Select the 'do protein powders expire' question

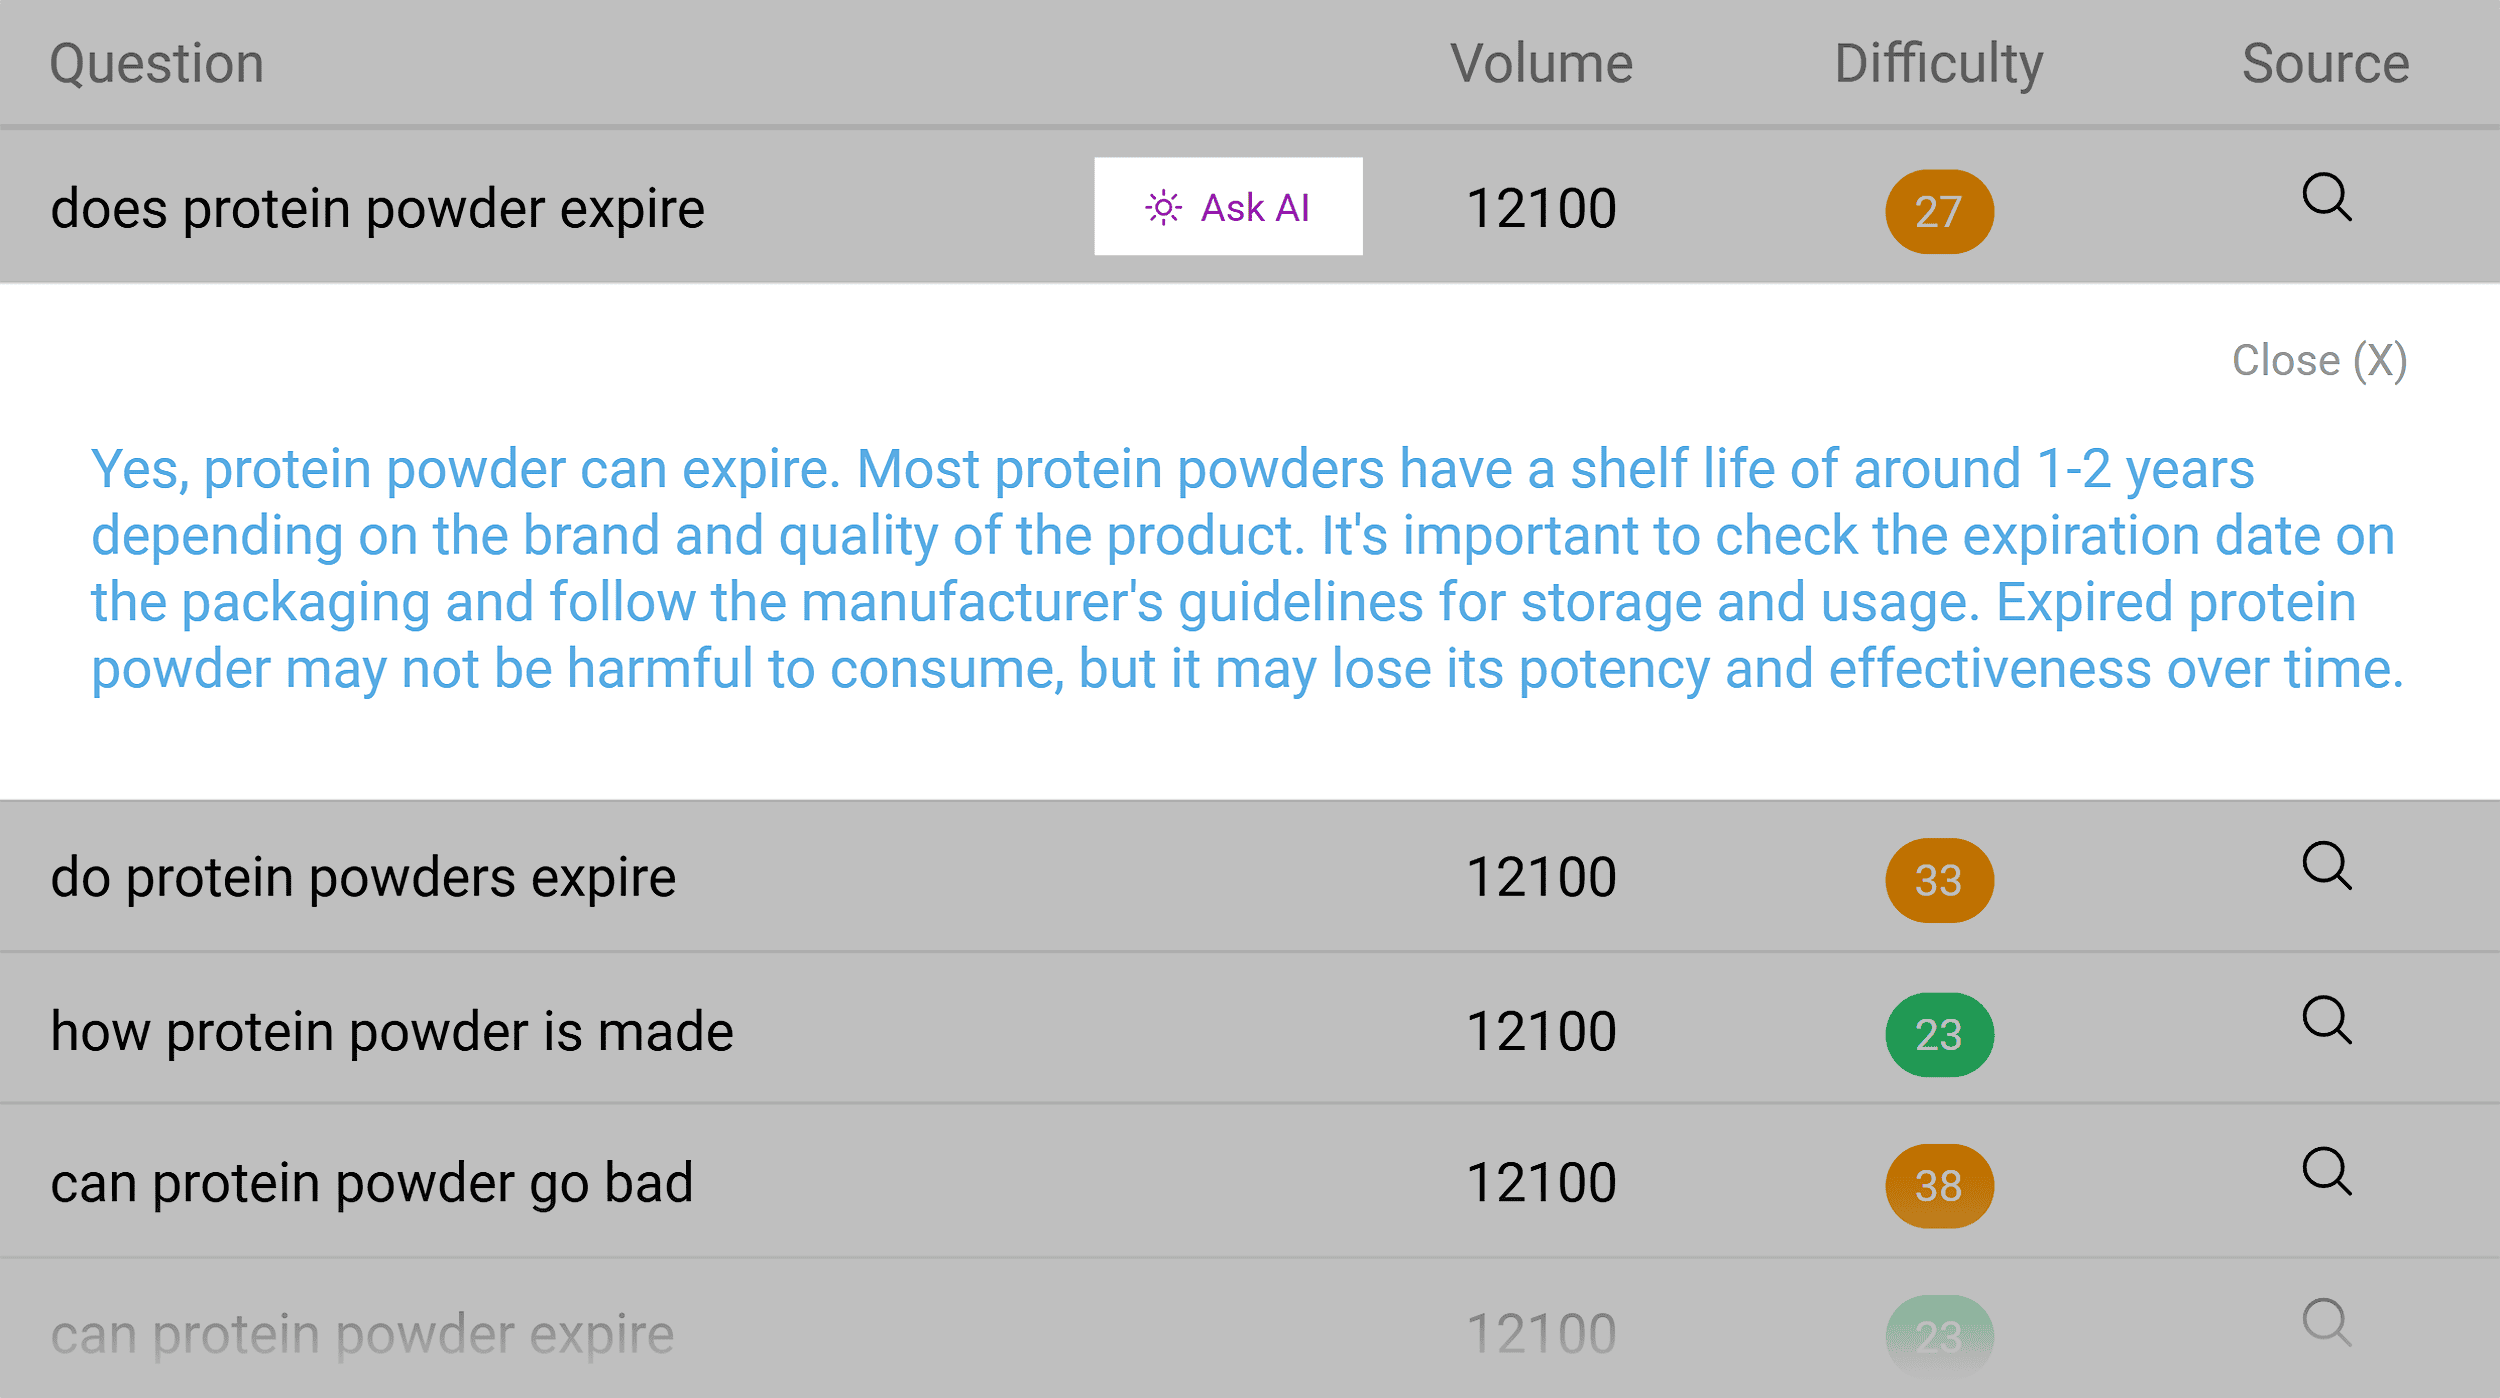363,878
